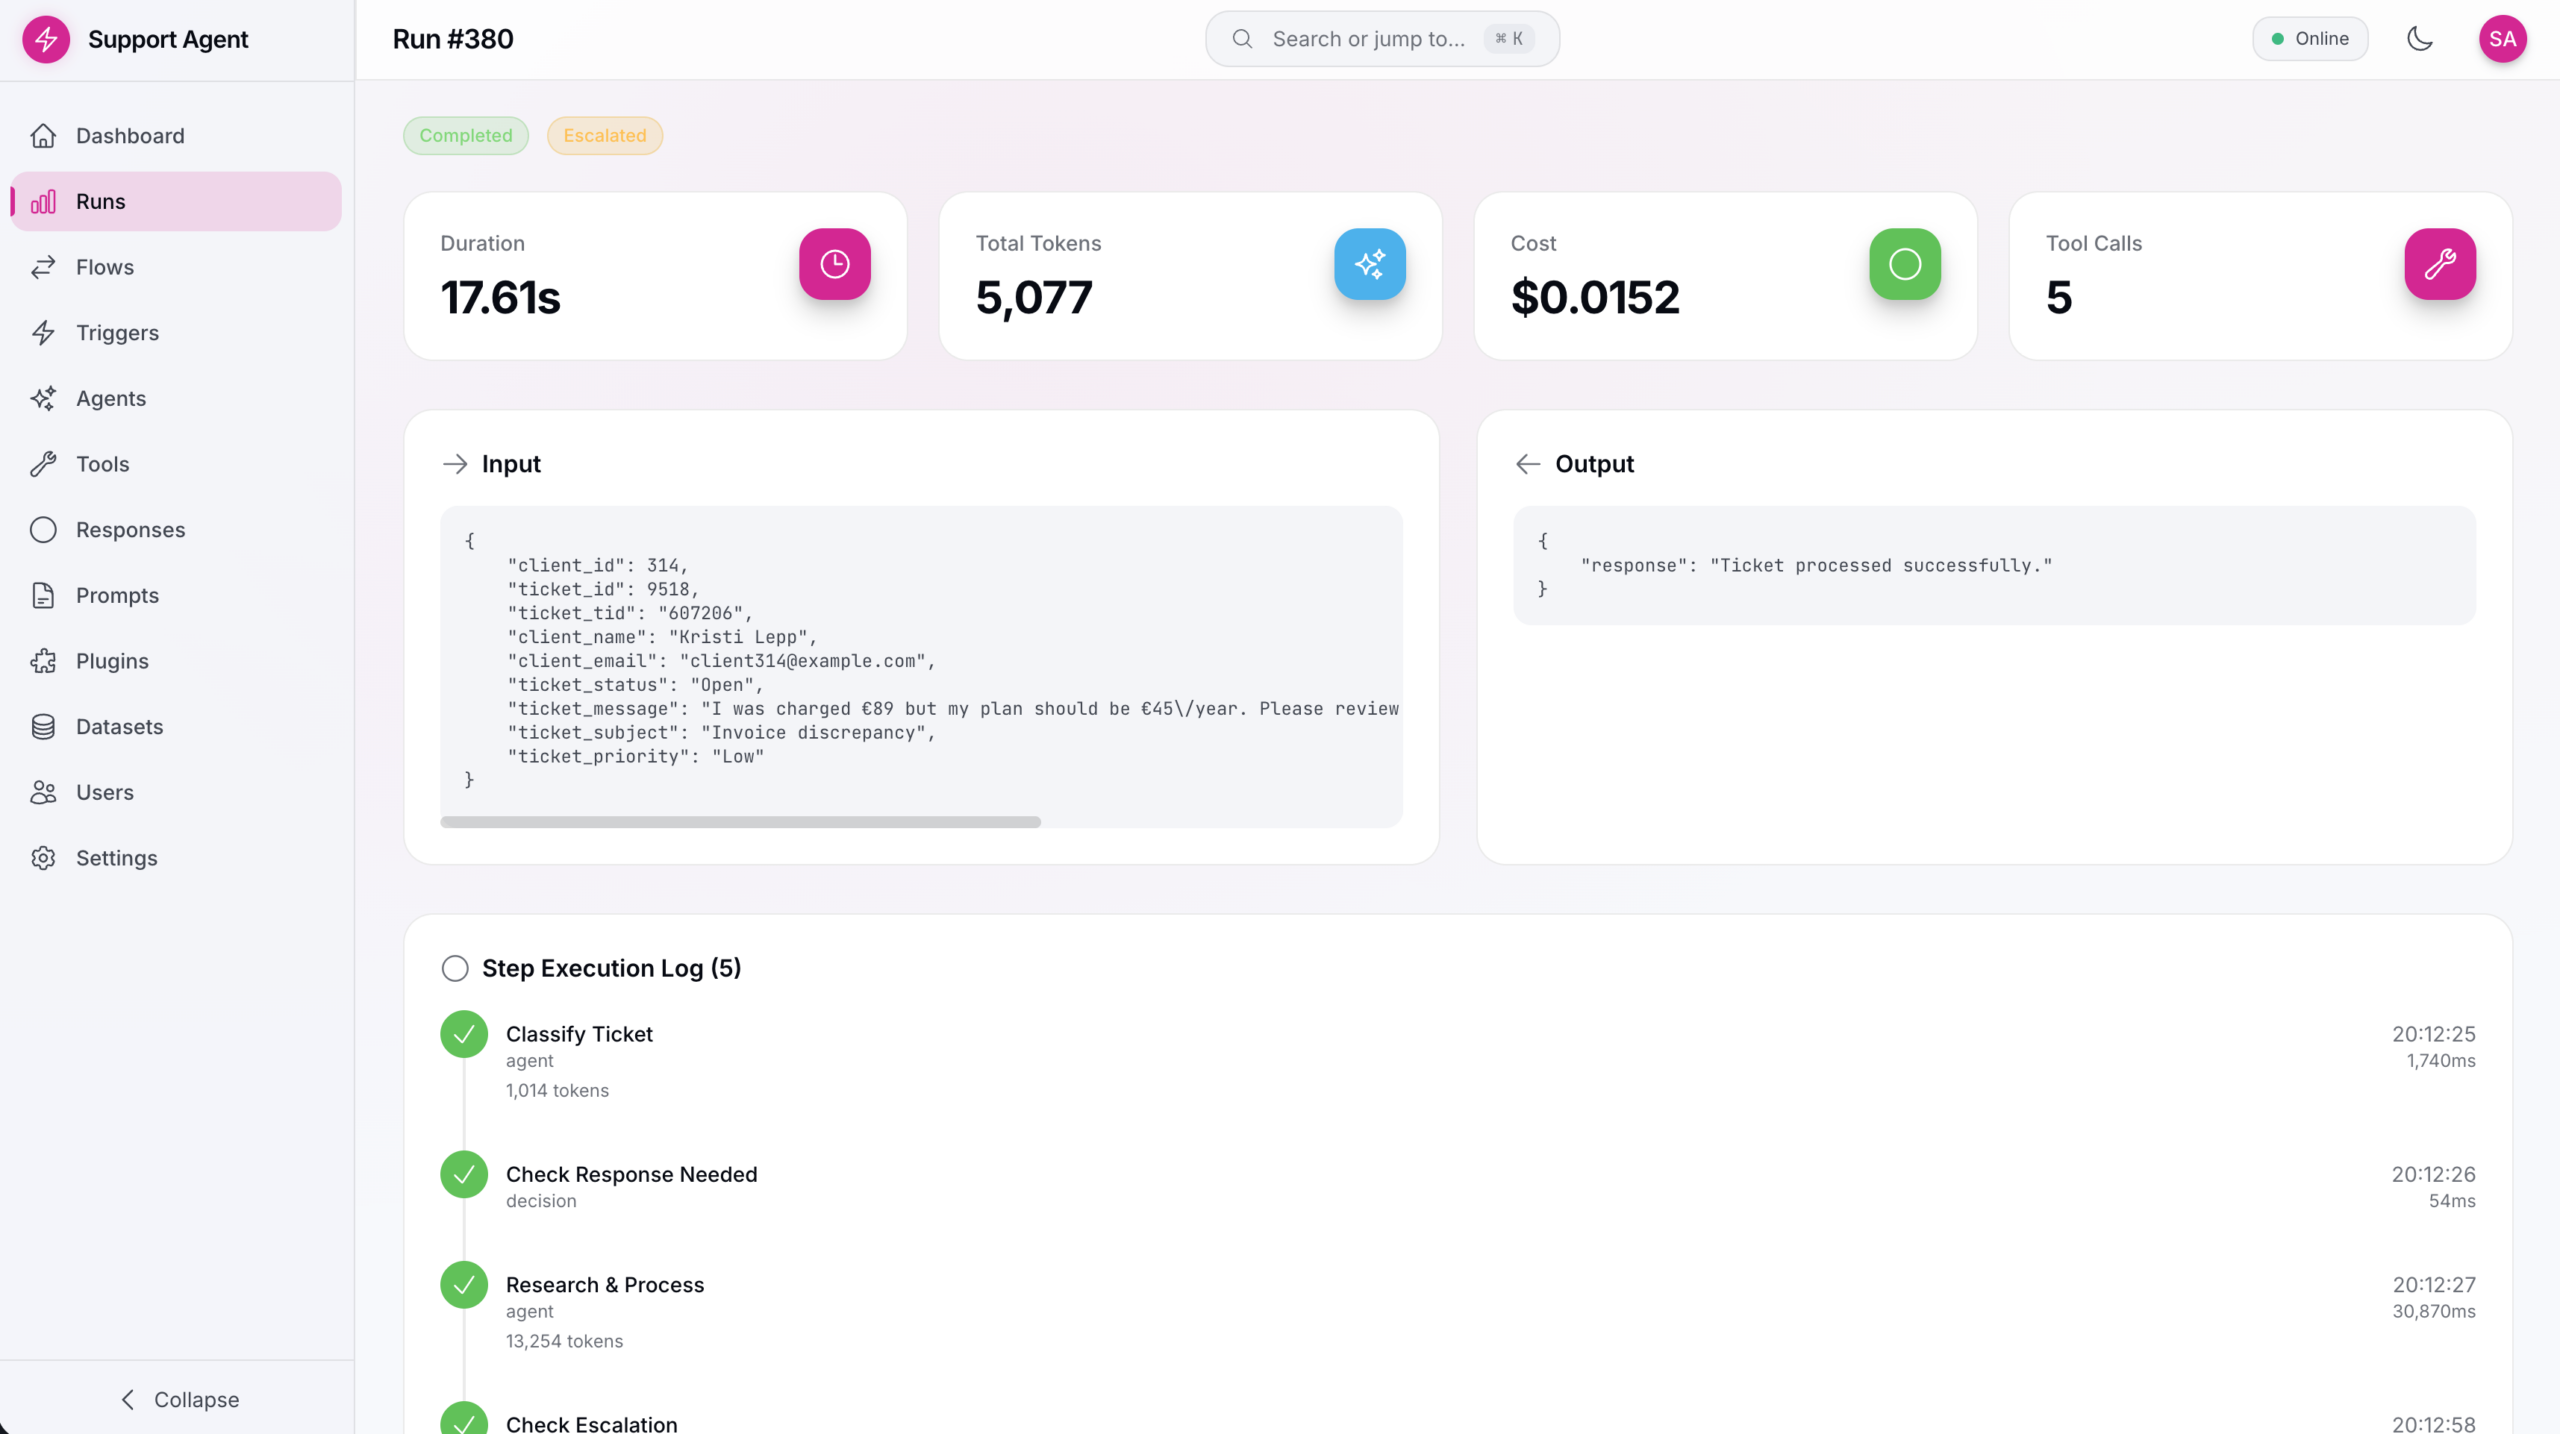This screenshot has height=1434, width=2560.
Task: Select Runs in the sidebar
Action: pos(176,202)
